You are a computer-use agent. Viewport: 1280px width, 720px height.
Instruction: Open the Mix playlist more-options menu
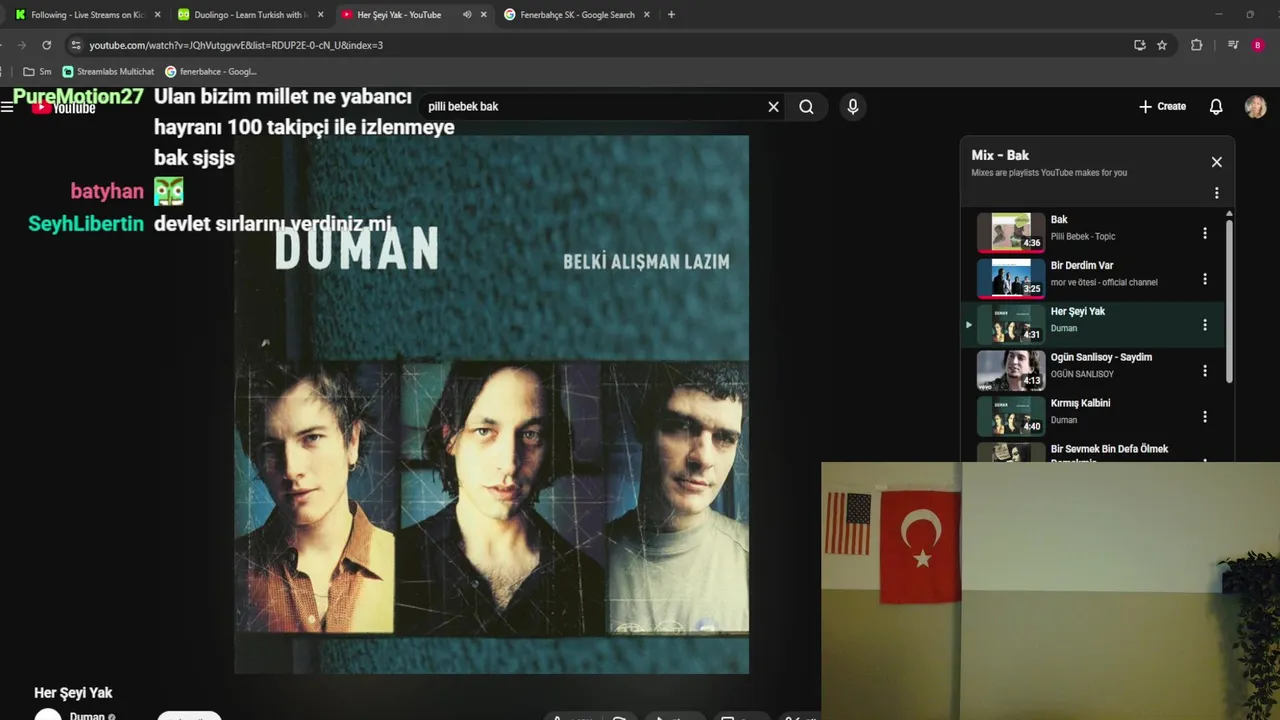click(x=1216, y=193)
